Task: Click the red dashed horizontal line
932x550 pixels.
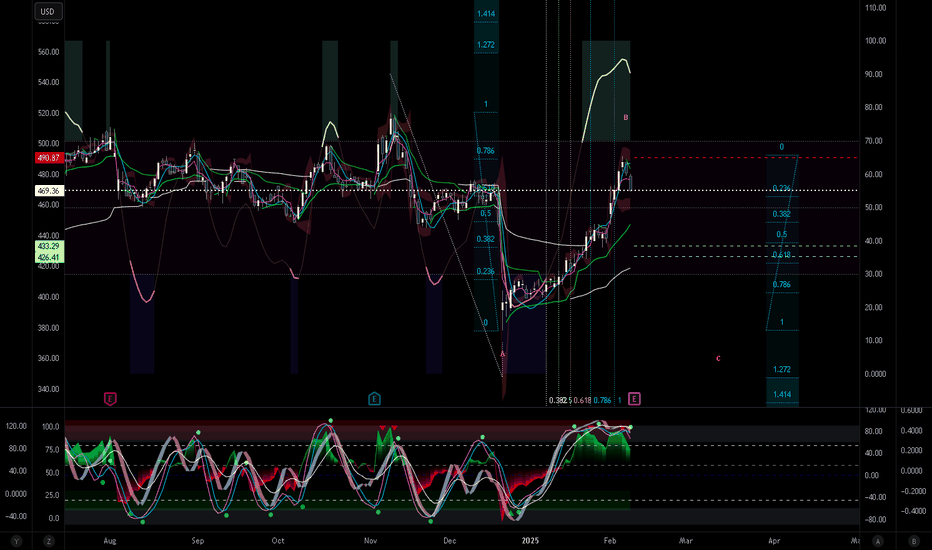Action: [x=745, y=158]
